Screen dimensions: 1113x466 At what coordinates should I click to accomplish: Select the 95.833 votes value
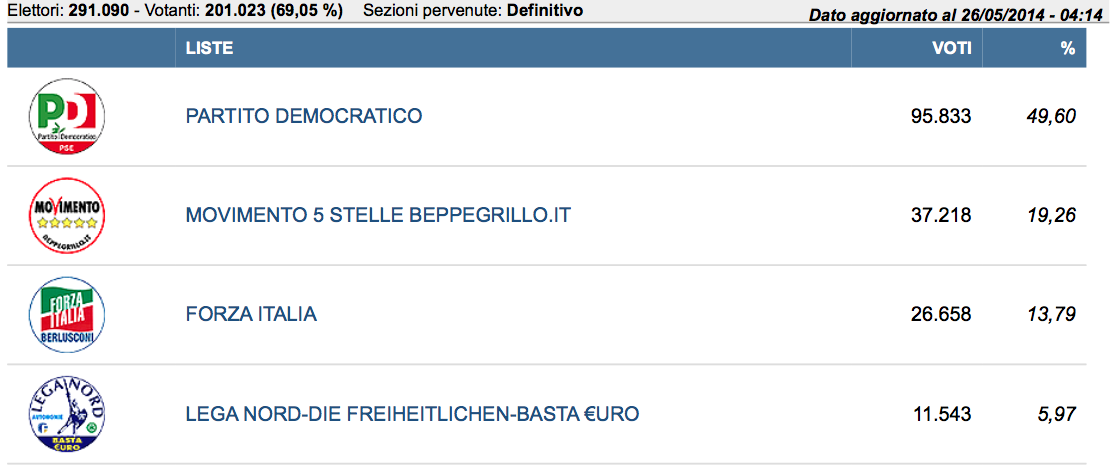pos(941,116)
